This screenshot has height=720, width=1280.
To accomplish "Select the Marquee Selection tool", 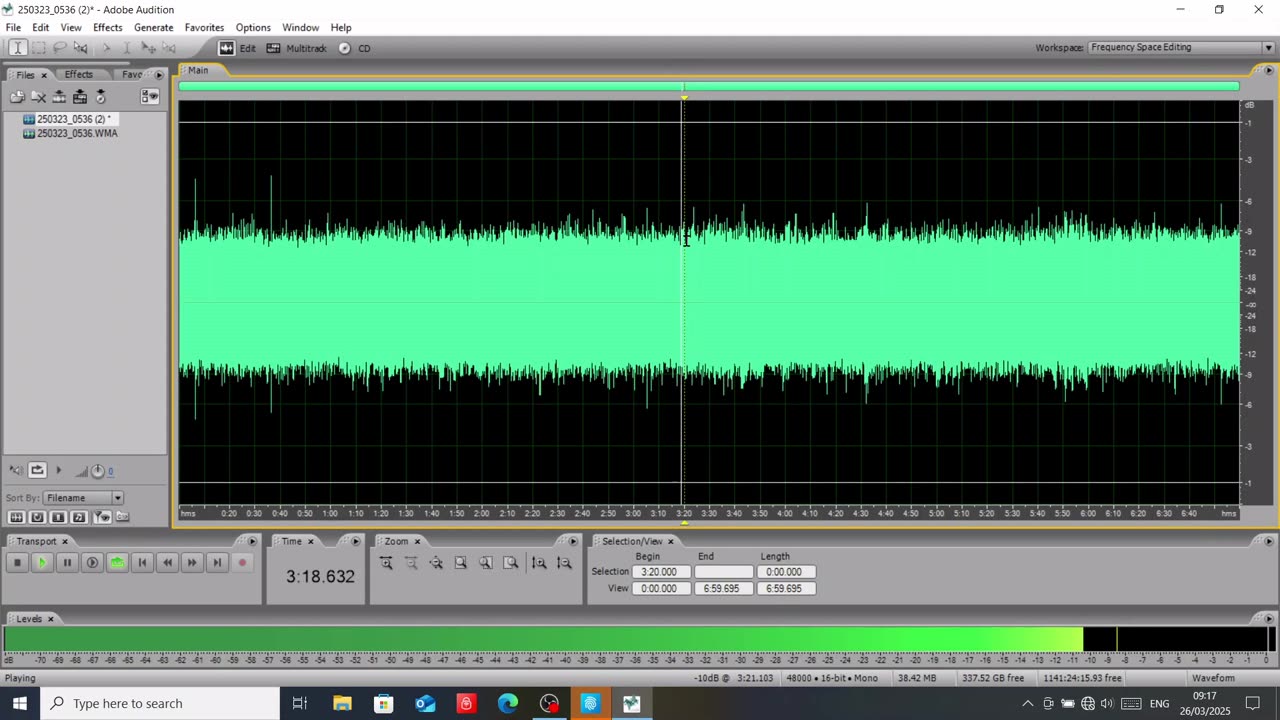I will [x=38, y=48].
